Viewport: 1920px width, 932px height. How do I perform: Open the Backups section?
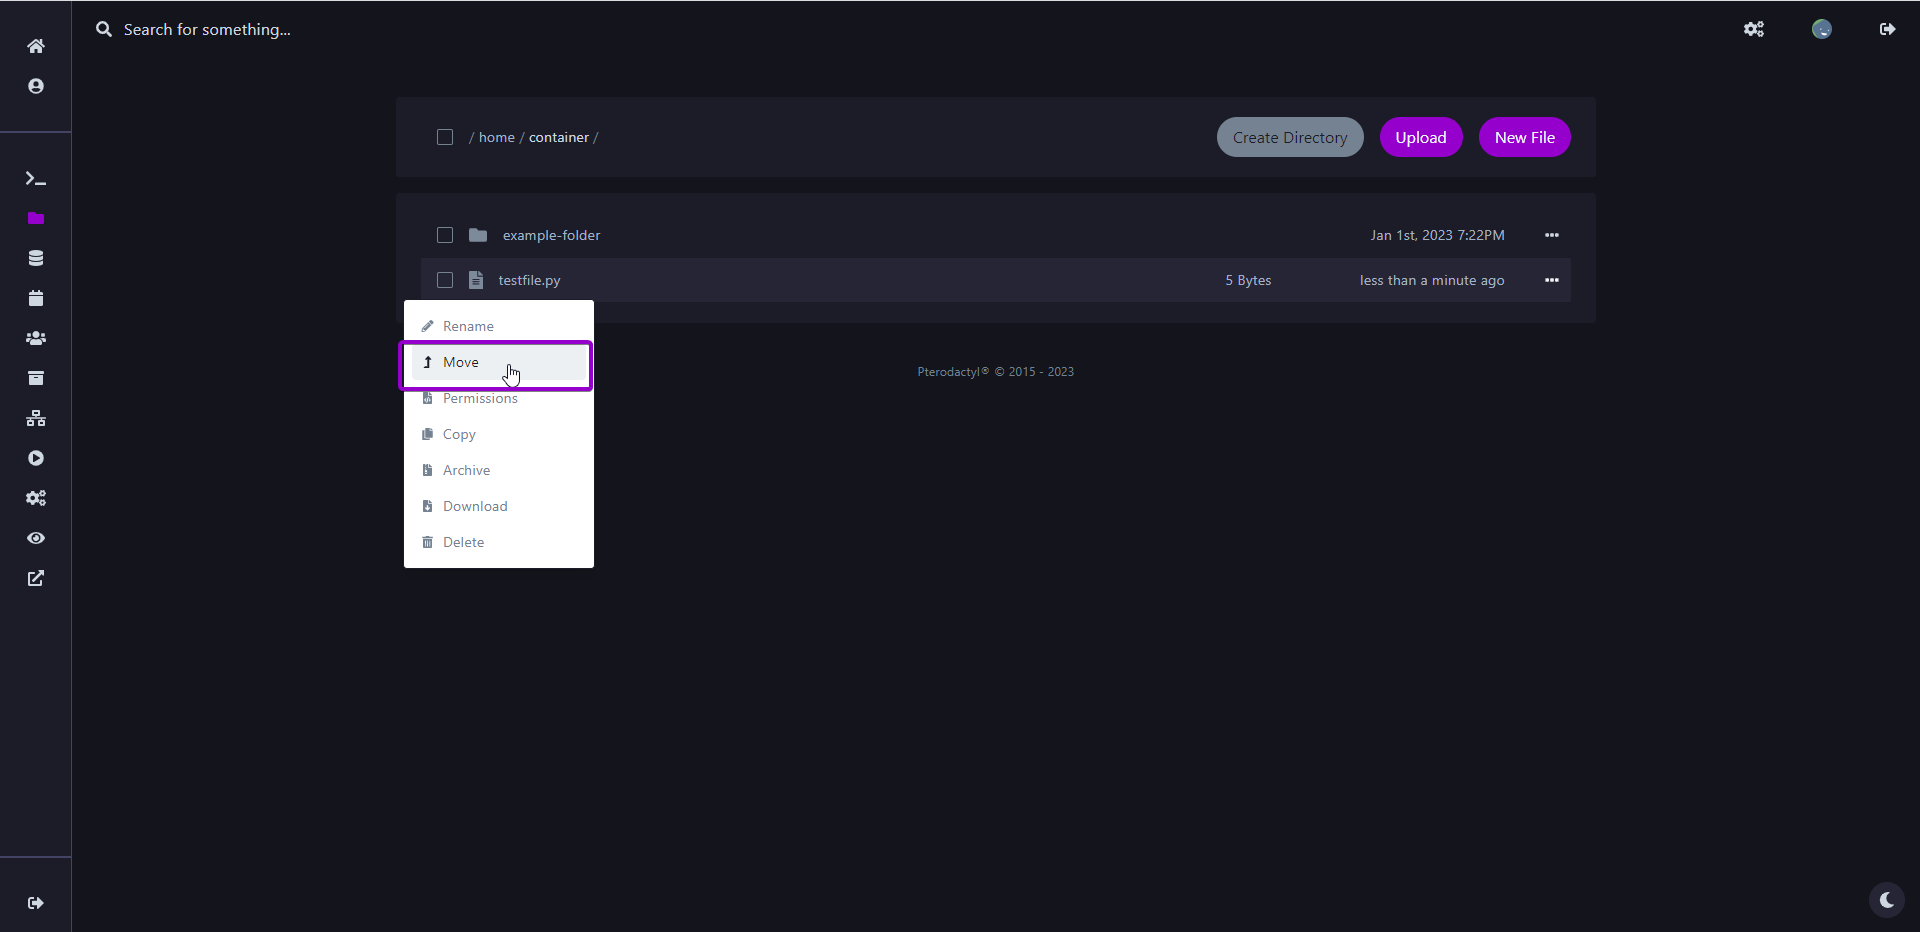click(x=36, y=378)
